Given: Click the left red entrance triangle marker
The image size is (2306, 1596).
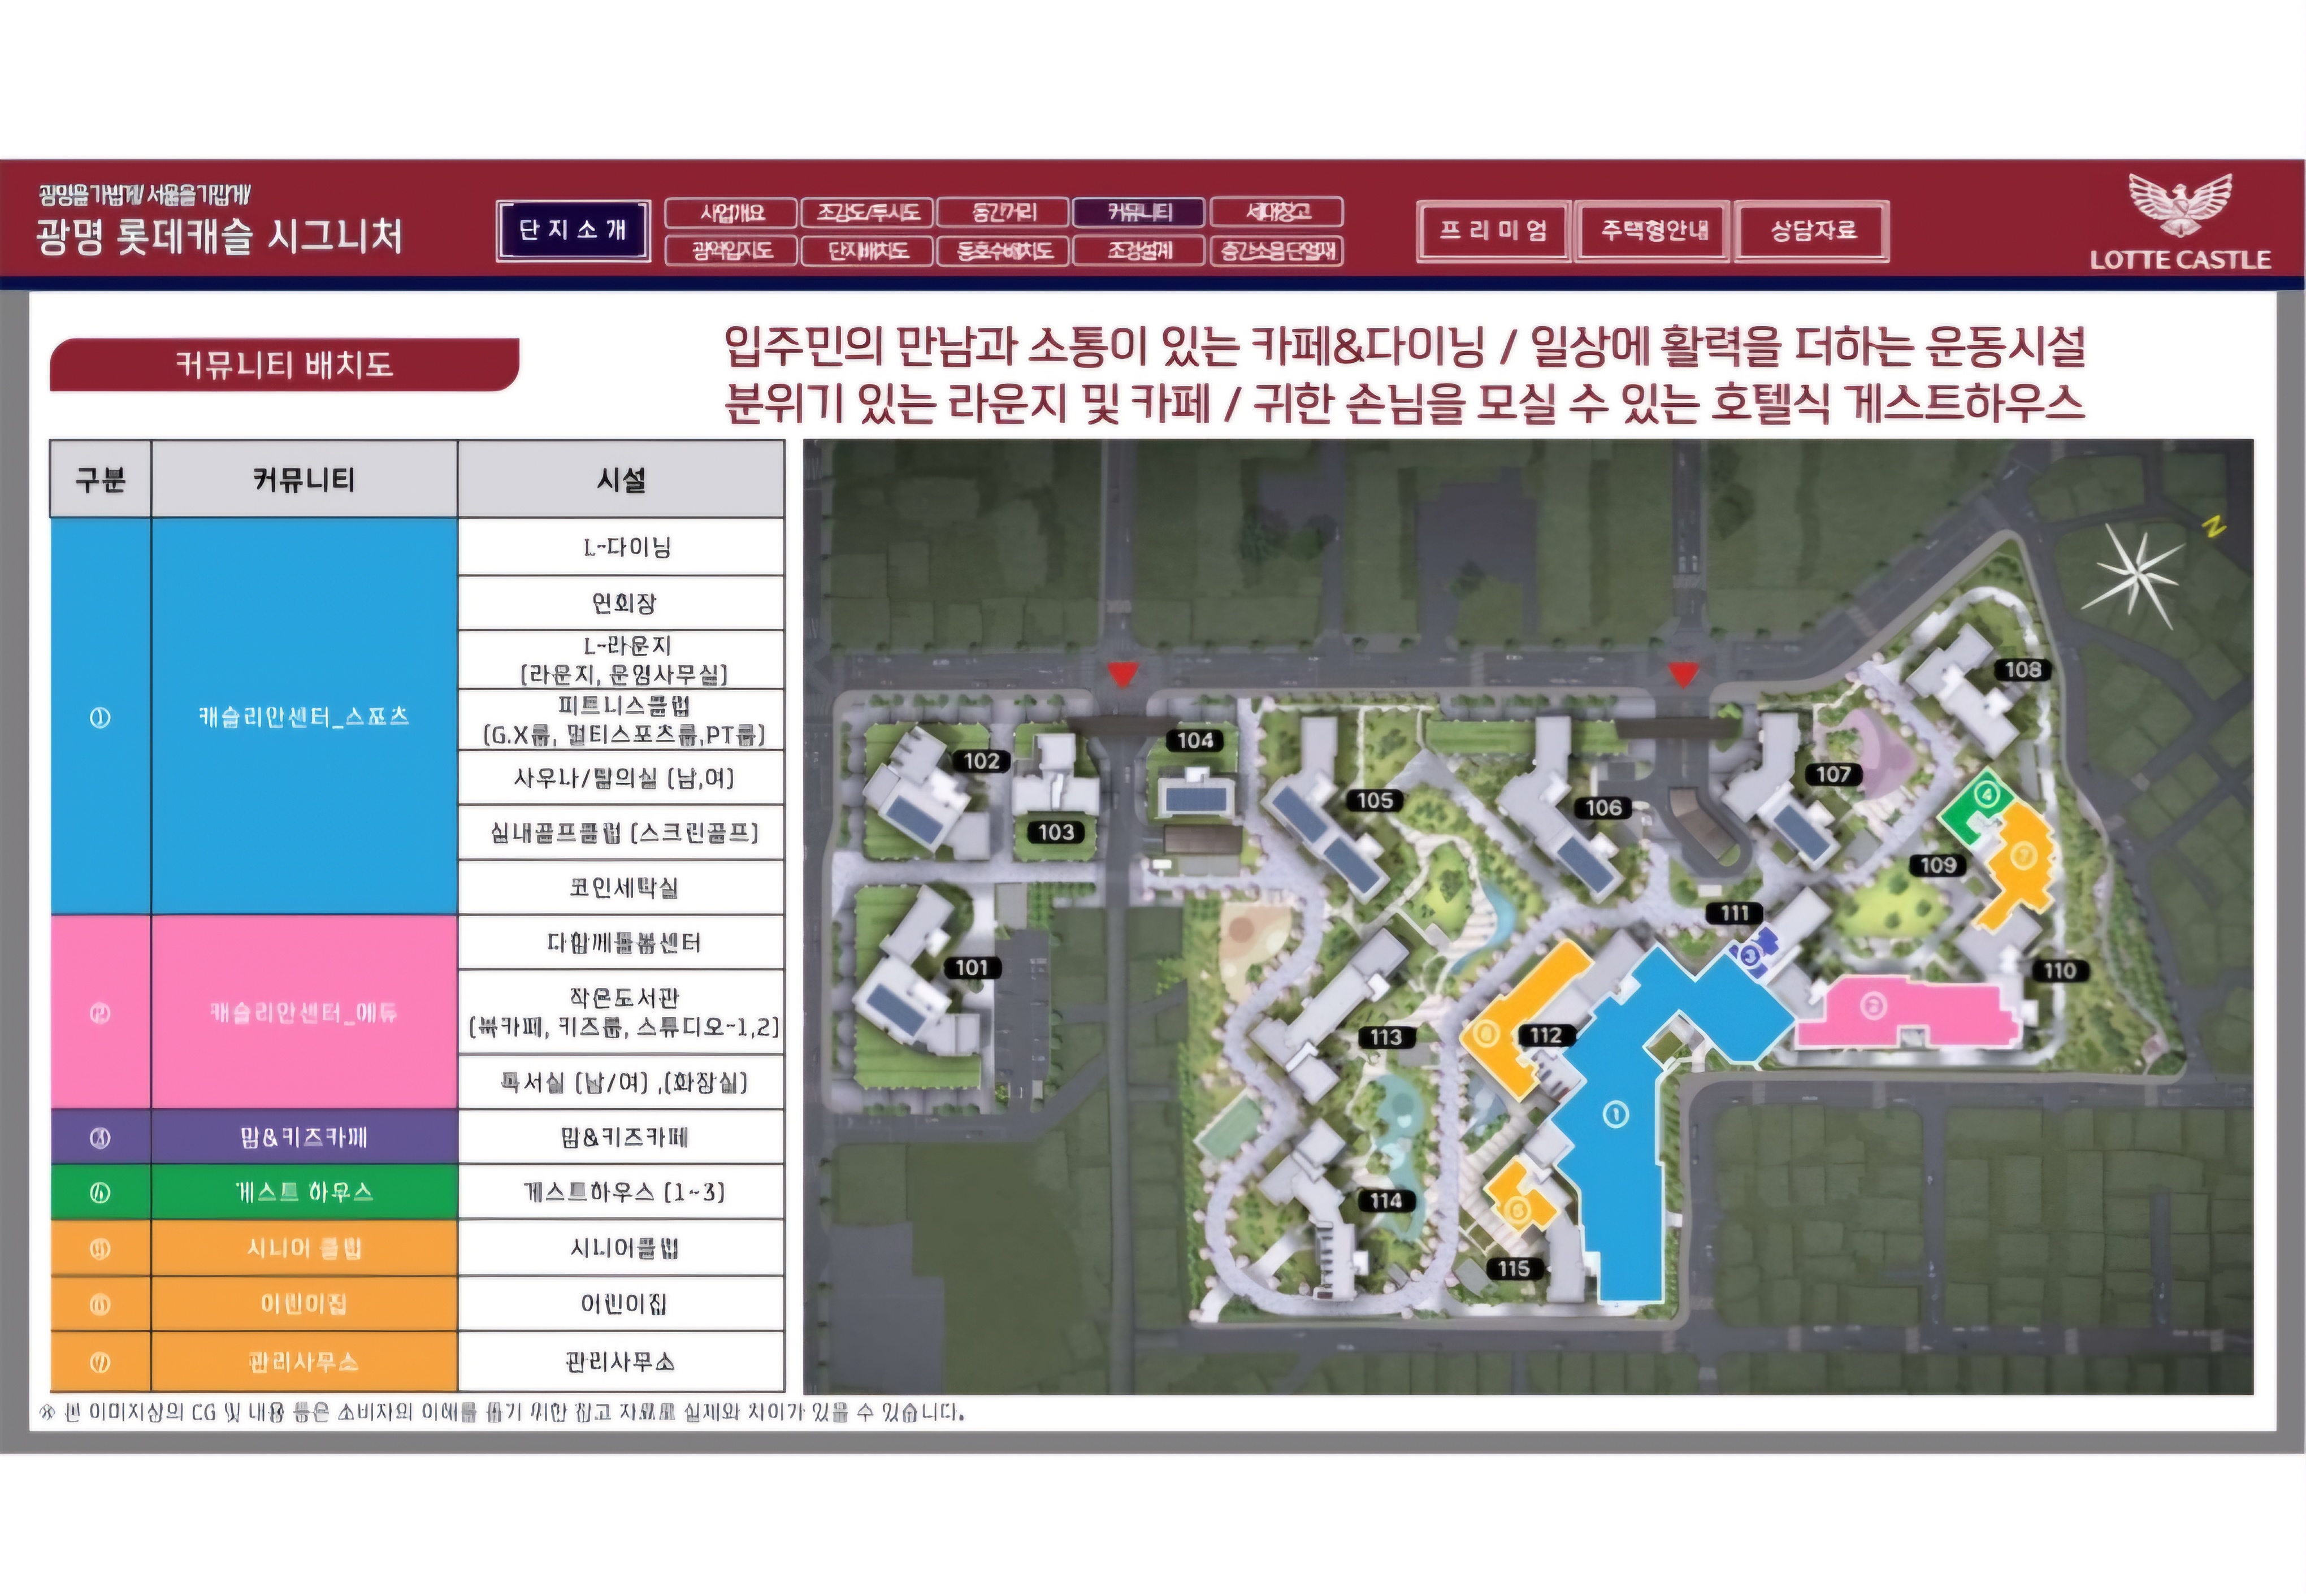Looking at the screenshot, I should pos(1122,674).
